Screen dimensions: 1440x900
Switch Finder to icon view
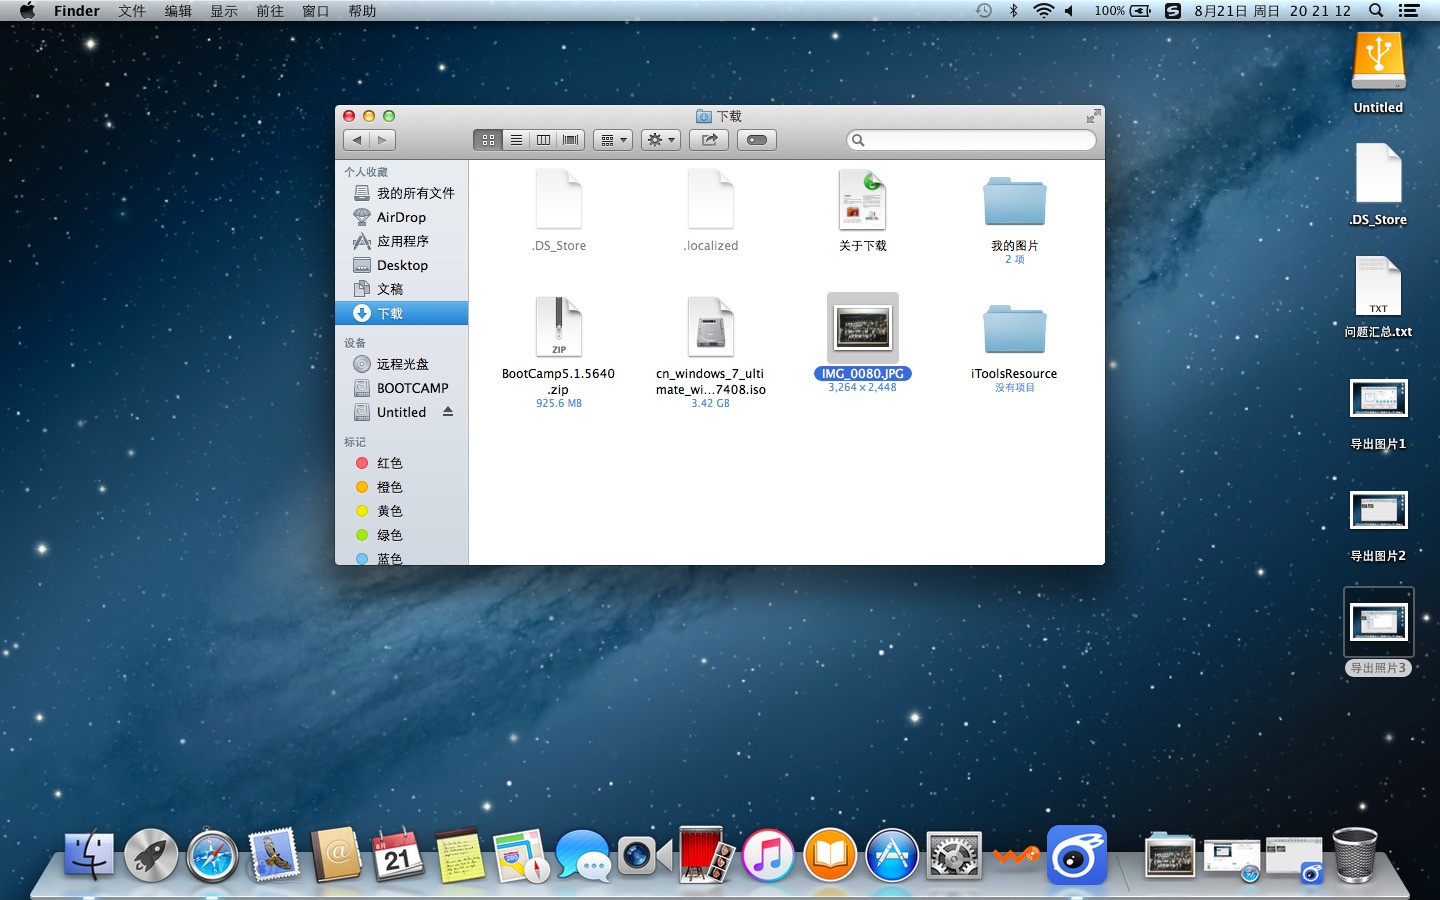pyautogui.click(x=488, y=140)
